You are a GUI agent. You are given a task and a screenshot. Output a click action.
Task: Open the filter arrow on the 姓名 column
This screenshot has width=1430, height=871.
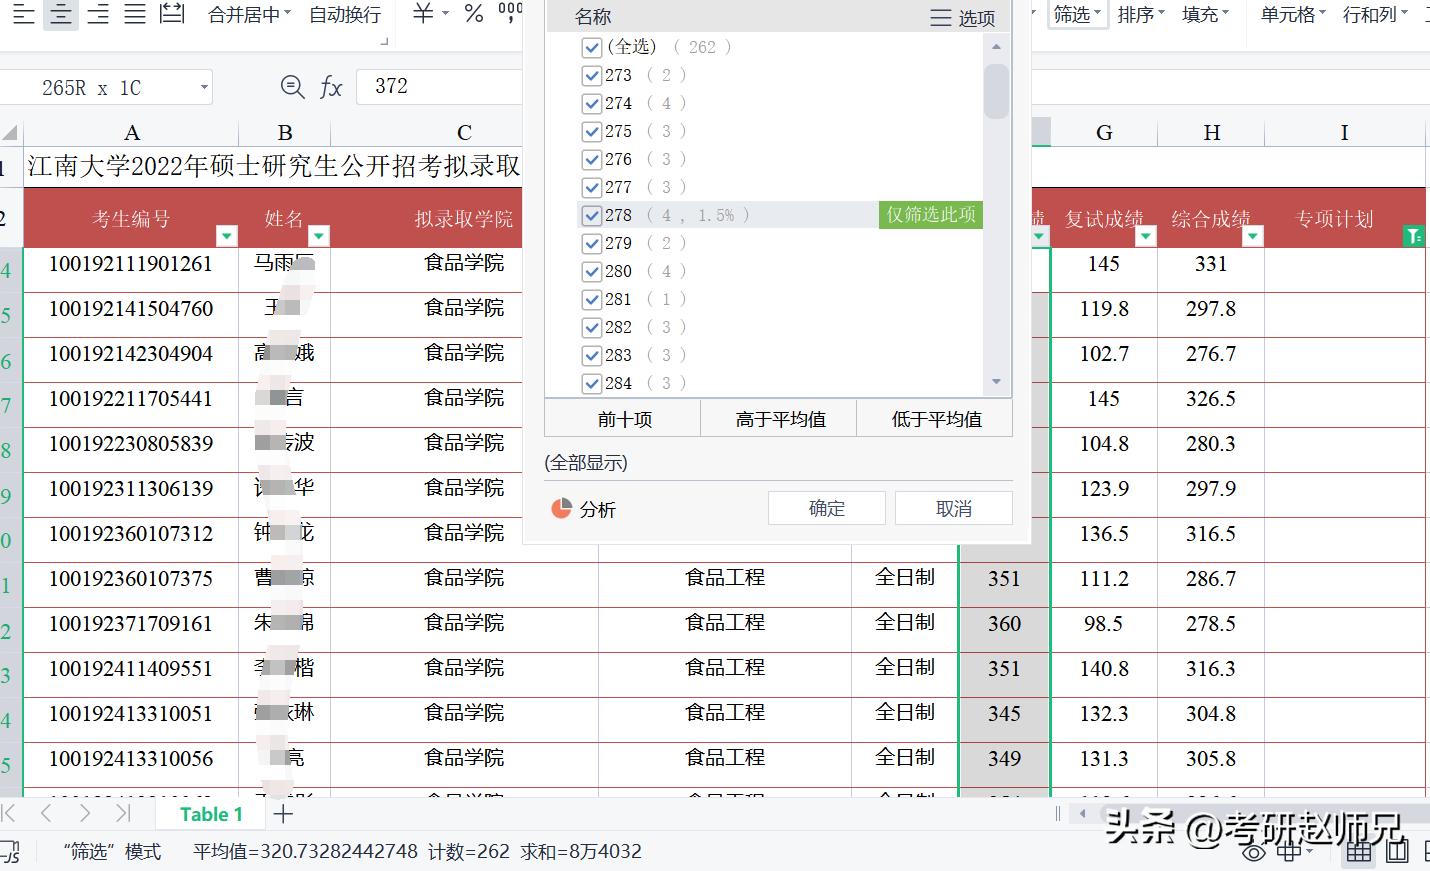click(319, 236)
